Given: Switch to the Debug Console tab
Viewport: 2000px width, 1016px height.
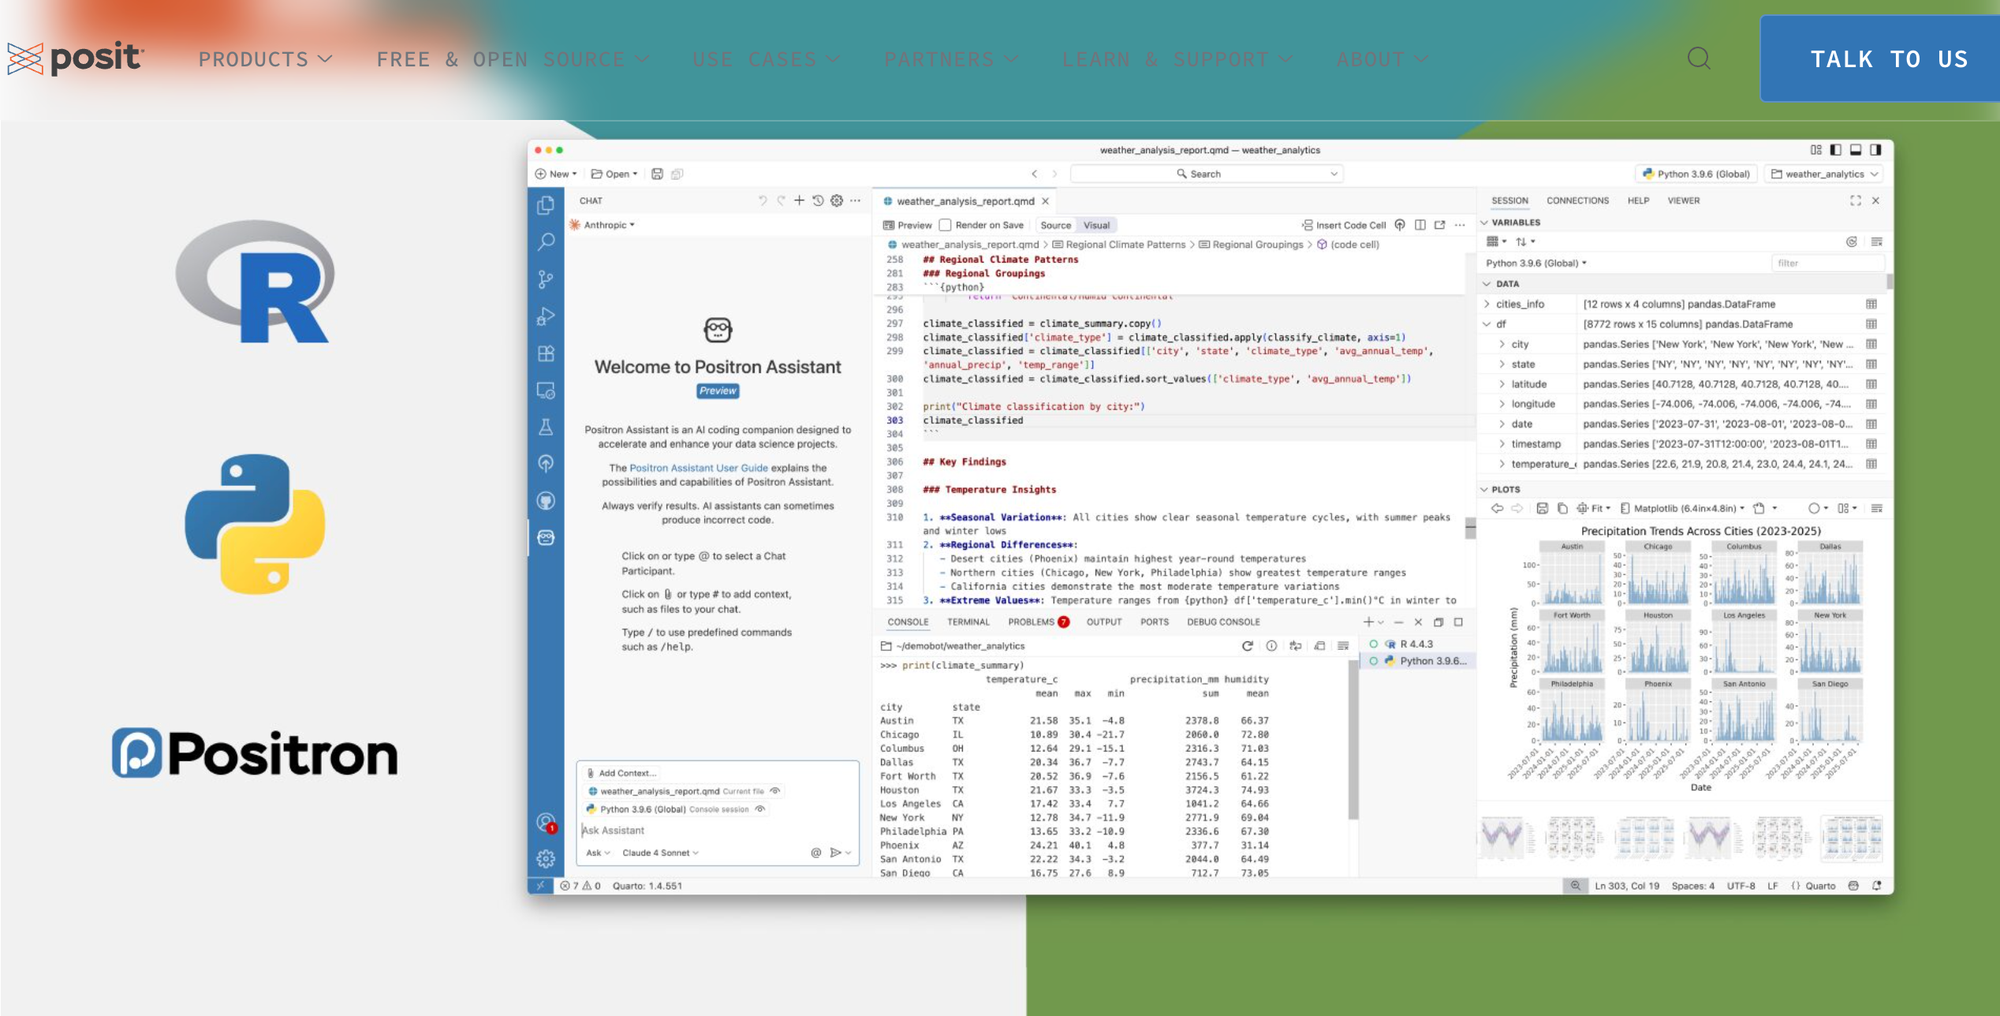Looking at the screenshot, I should [x=1223, y=622].
